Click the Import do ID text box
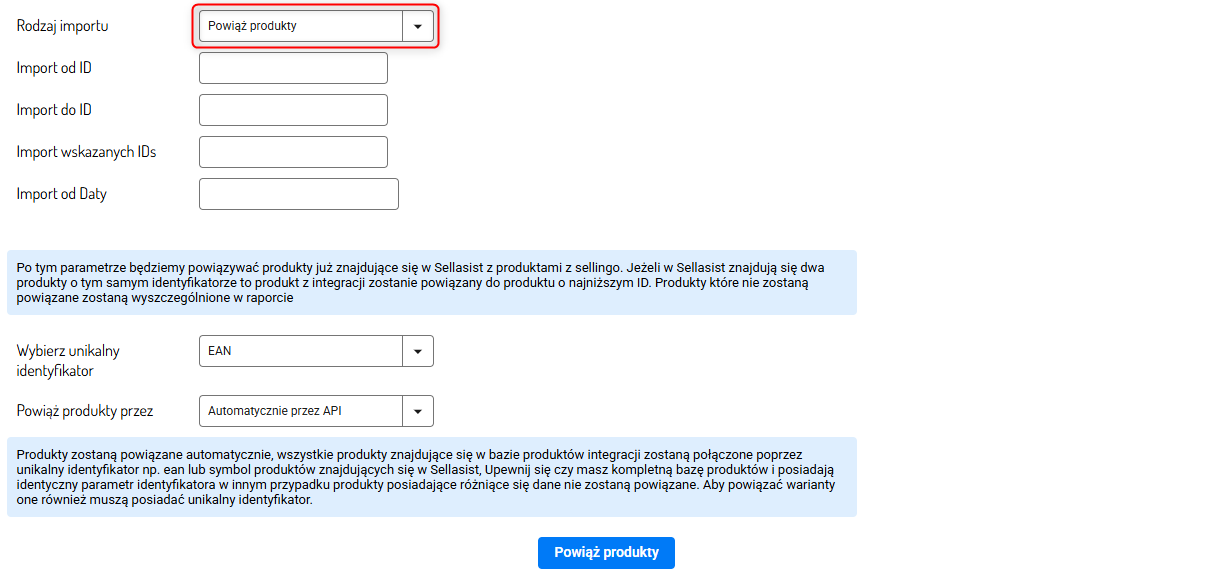 click(293, 110)
